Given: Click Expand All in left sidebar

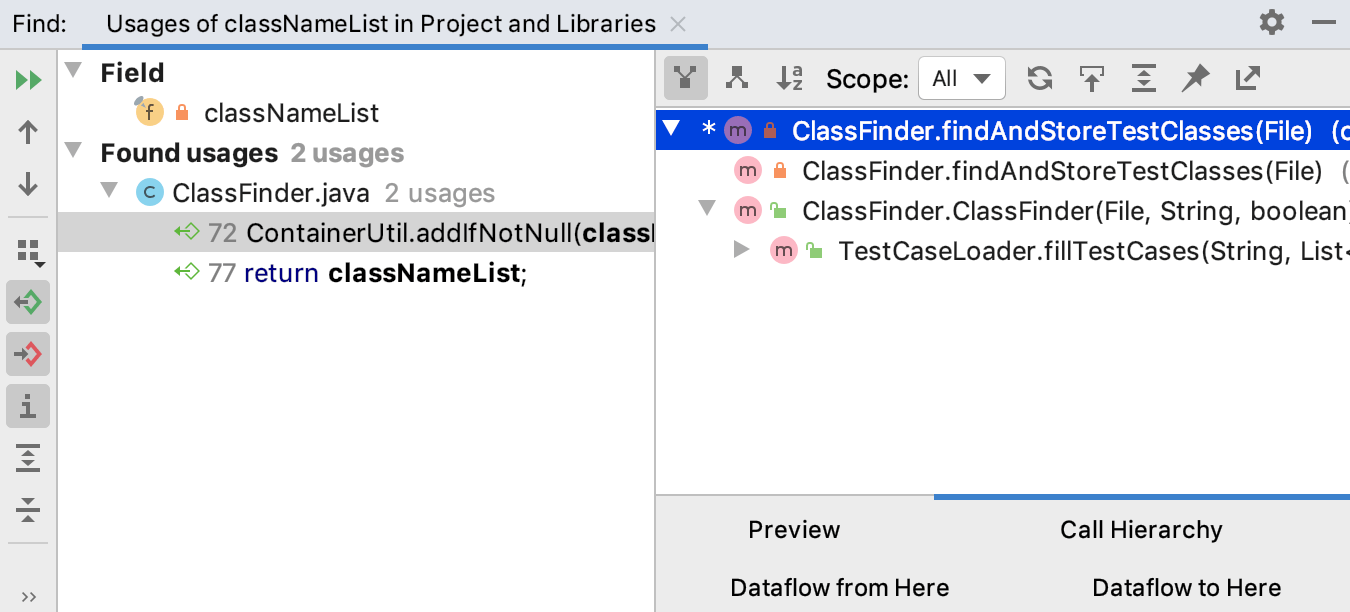Looking at the screenshot, I should tap(28, 458).
